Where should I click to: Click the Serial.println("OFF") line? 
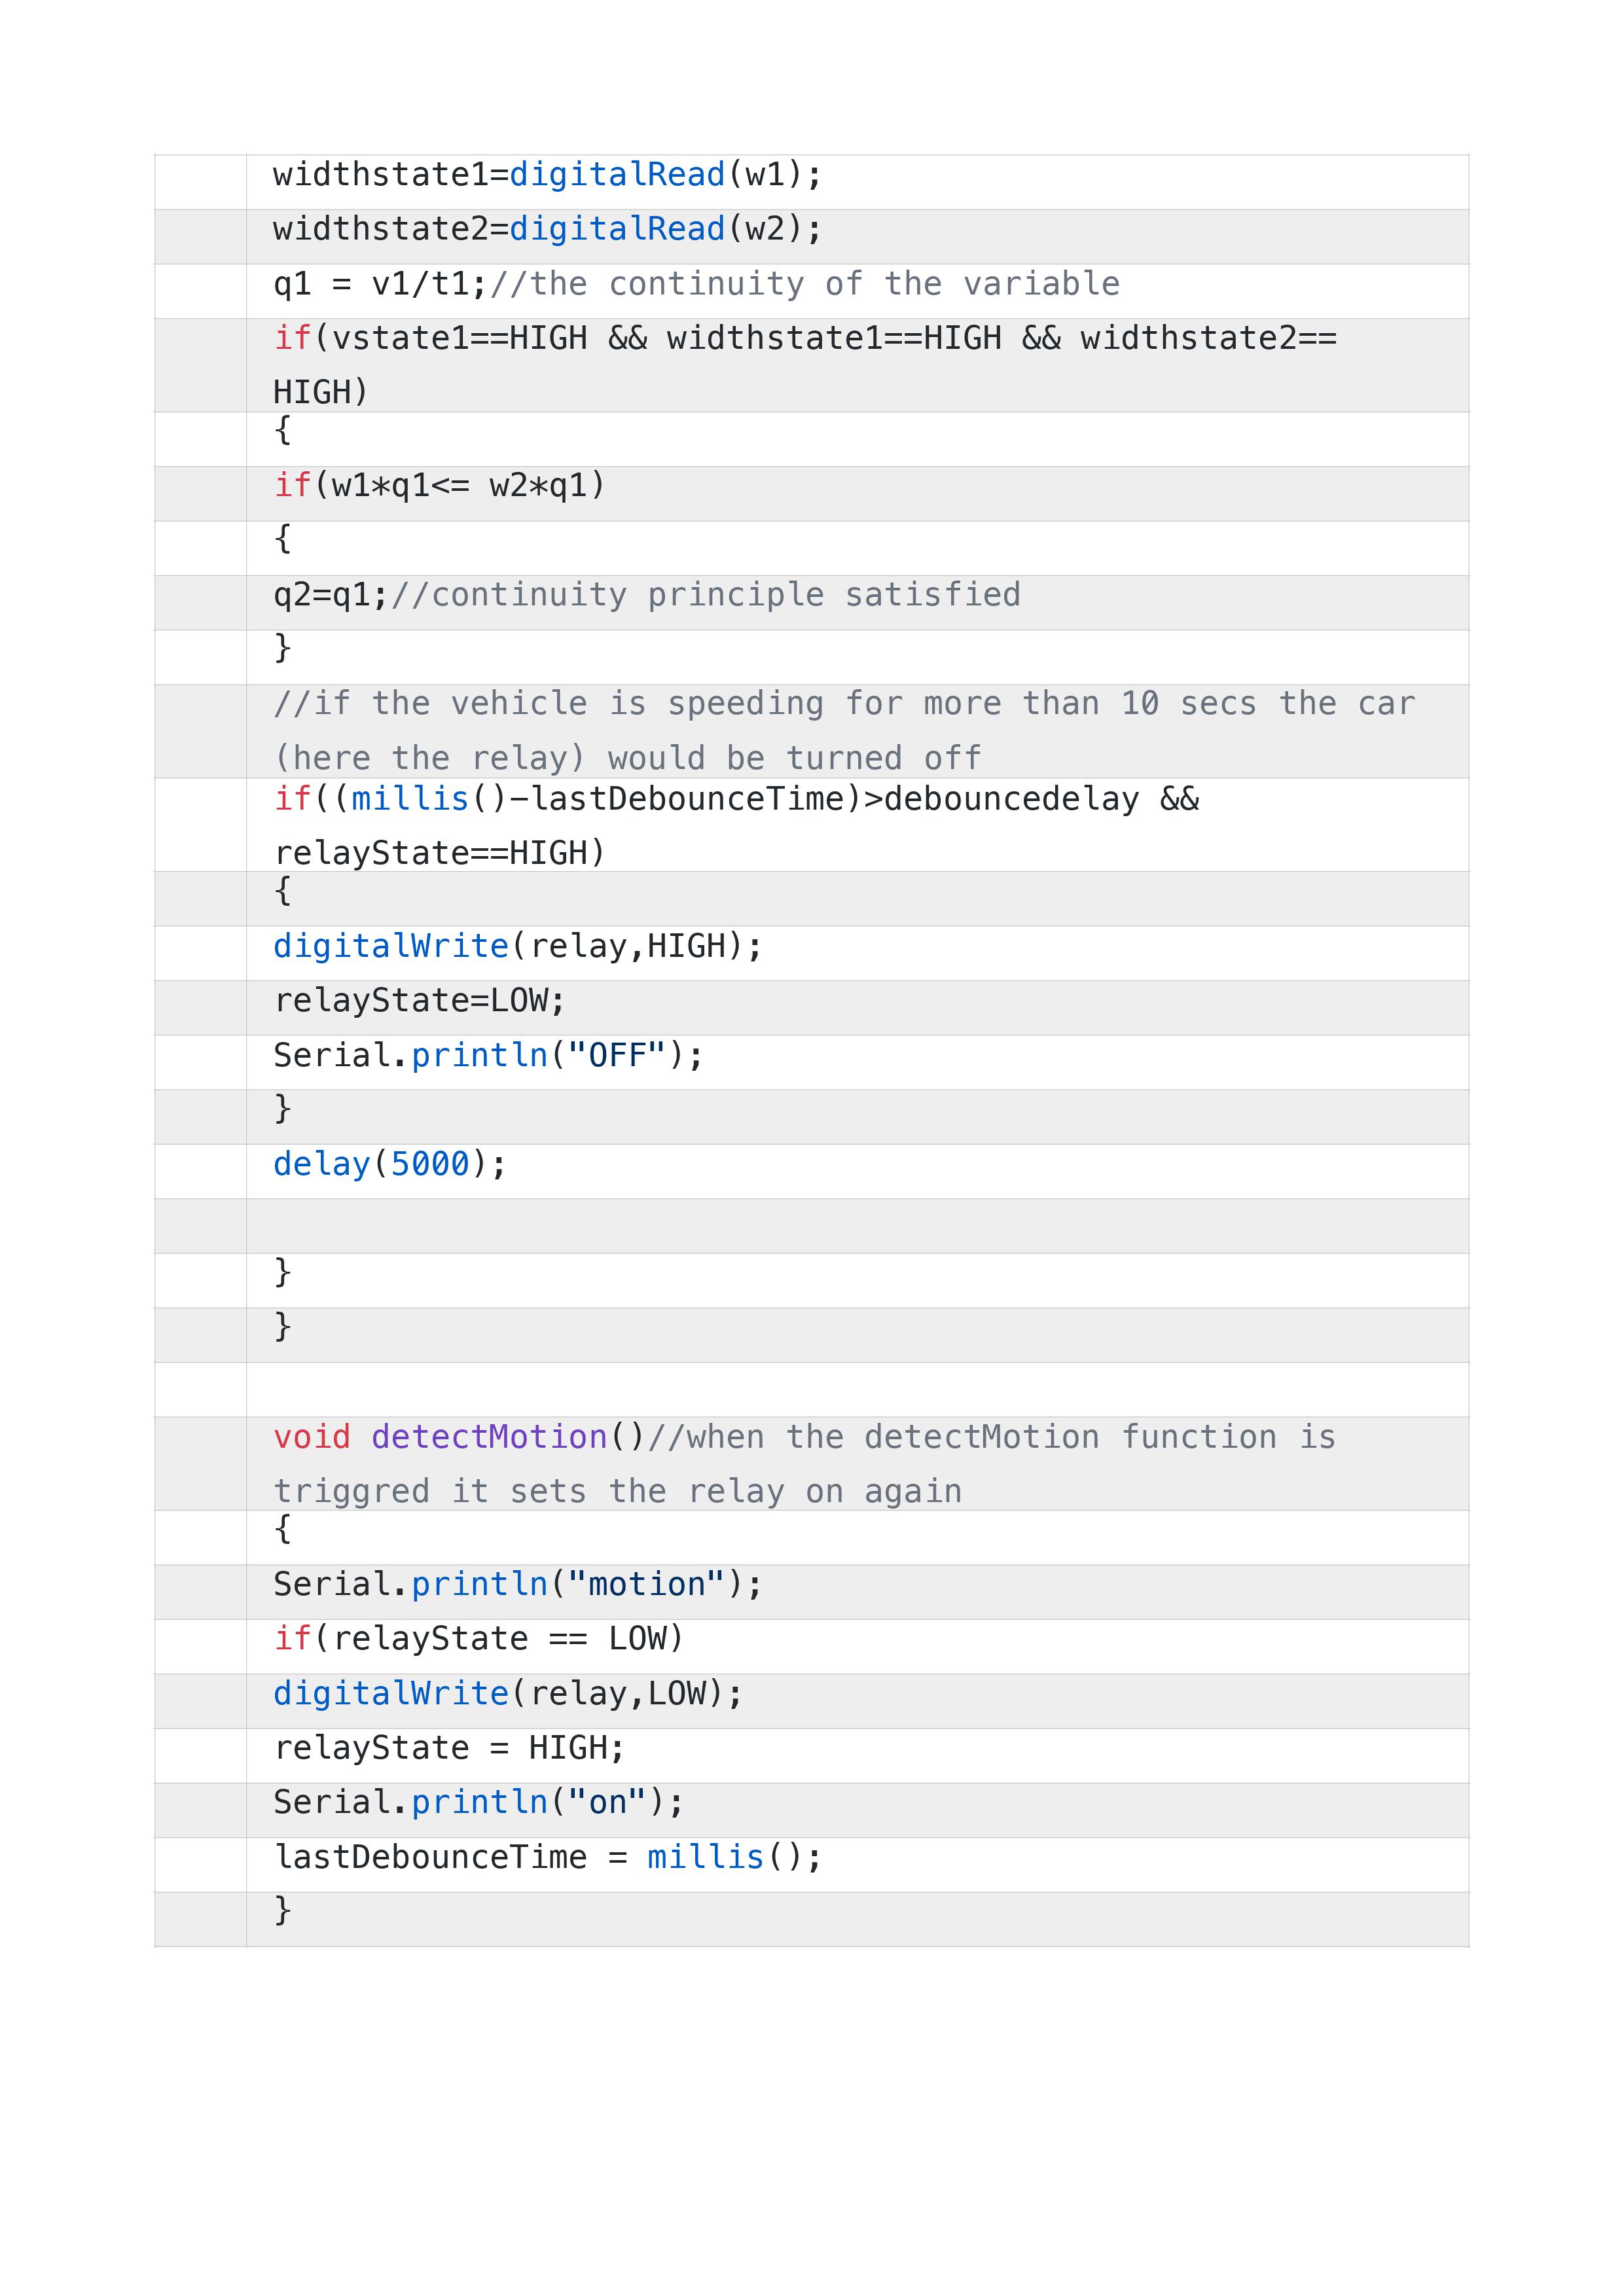pyautogui.click(x=488, y=1055)
